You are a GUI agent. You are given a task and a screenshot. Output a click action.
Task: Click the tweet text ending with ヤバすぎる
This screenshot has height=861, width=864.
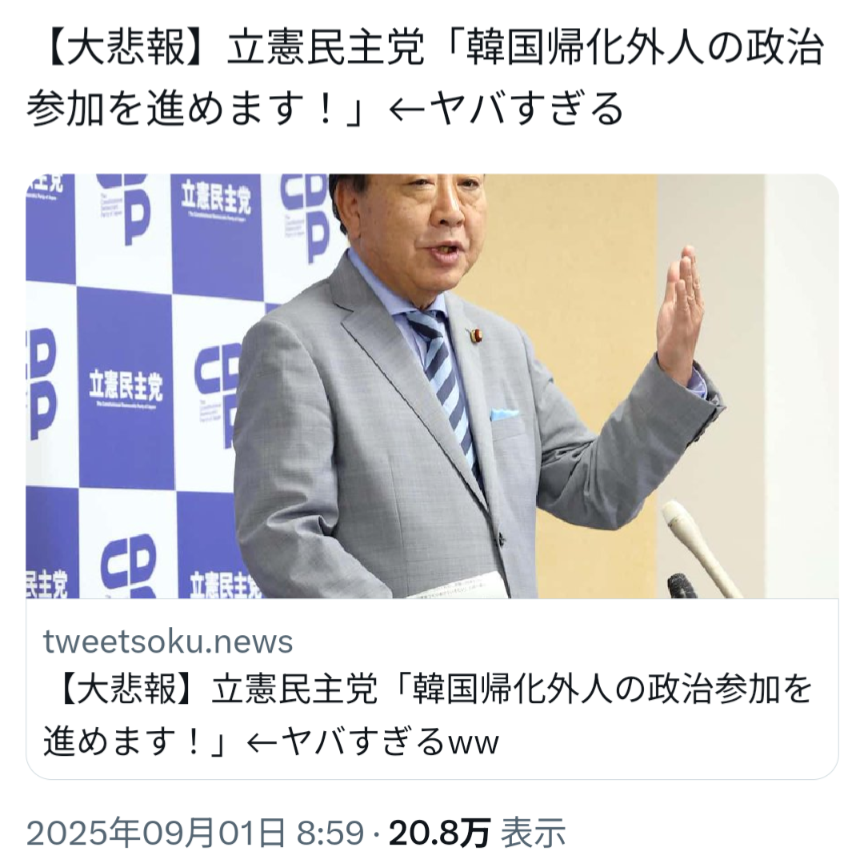point(425,77)
